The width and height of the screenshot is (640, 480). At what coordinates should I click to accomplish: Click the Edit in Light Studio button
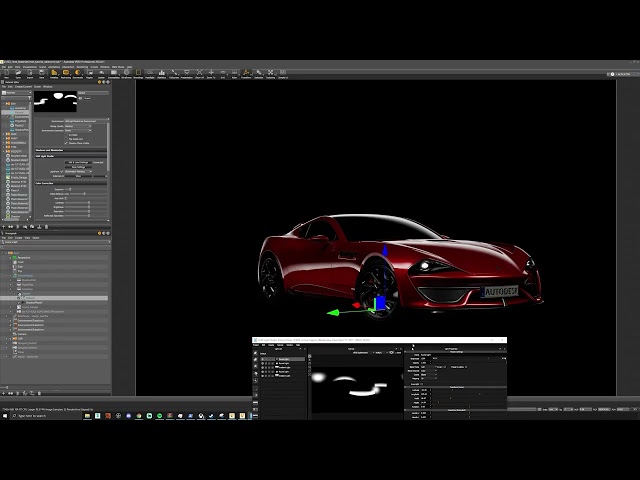tap(78, 162)
